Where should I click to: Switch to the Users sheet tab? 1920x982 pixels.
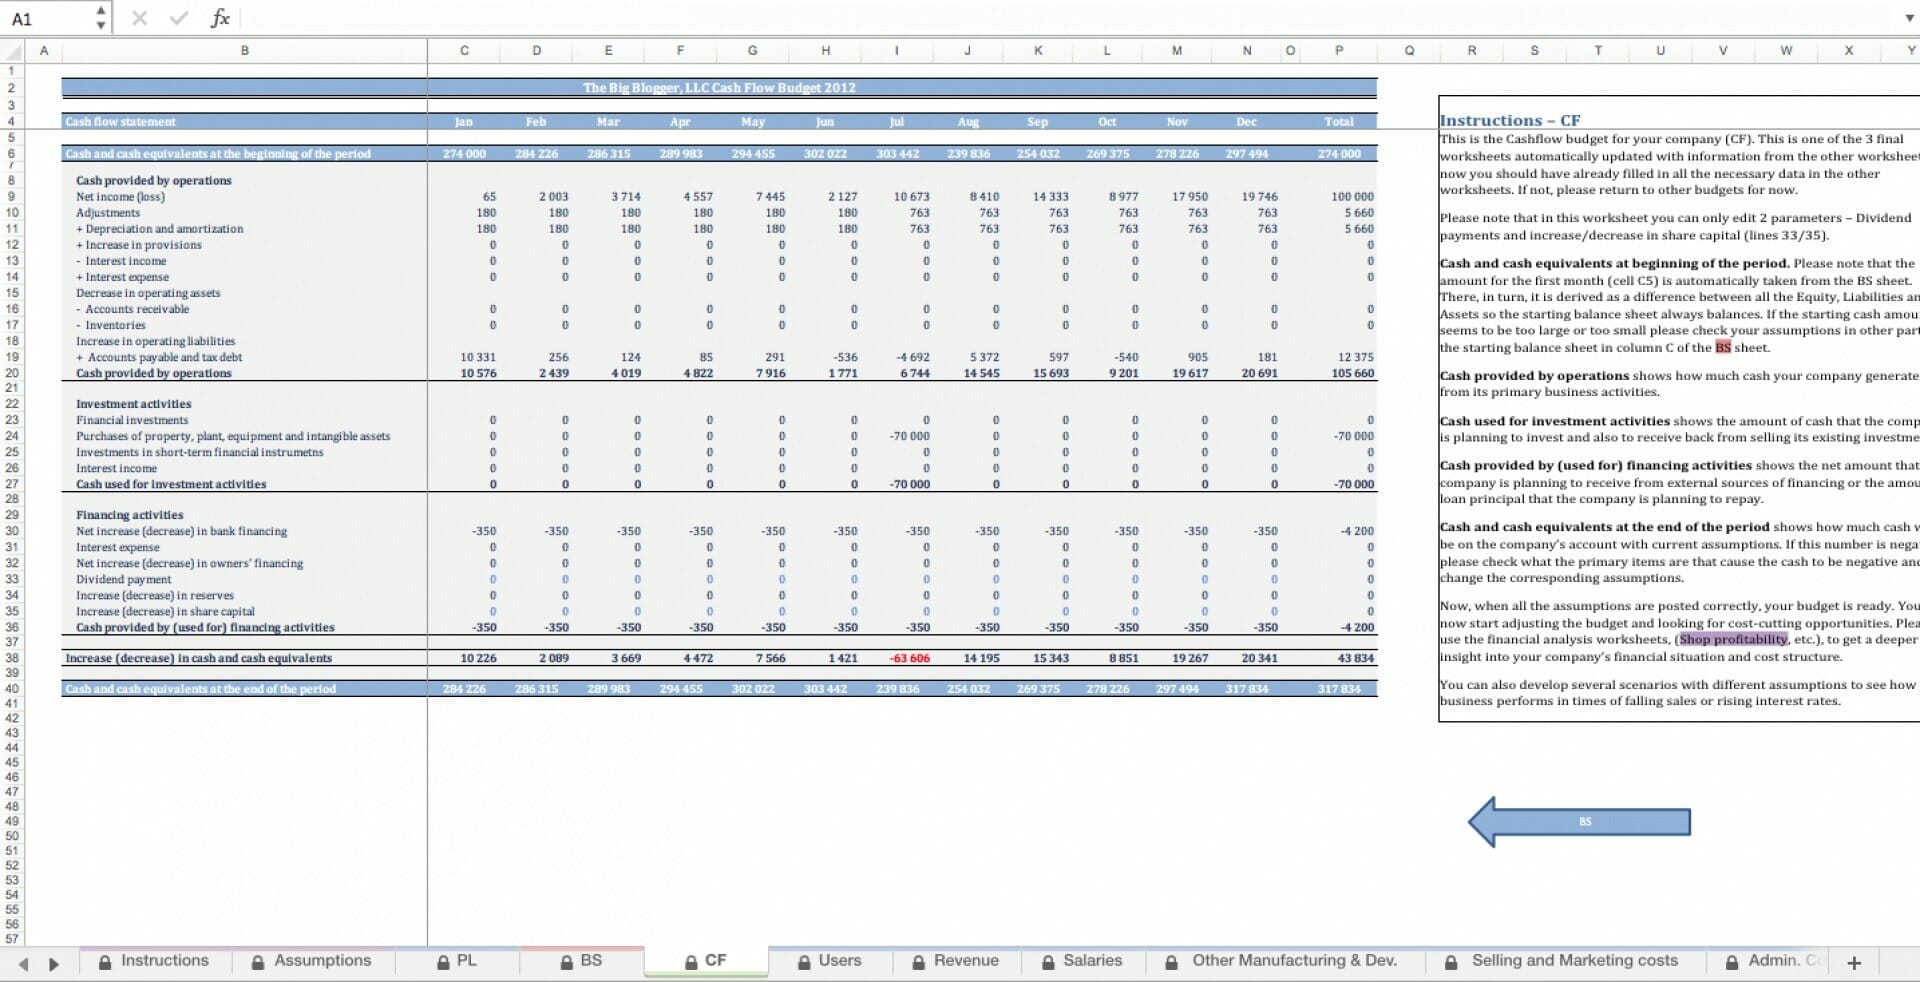(829, 960)
